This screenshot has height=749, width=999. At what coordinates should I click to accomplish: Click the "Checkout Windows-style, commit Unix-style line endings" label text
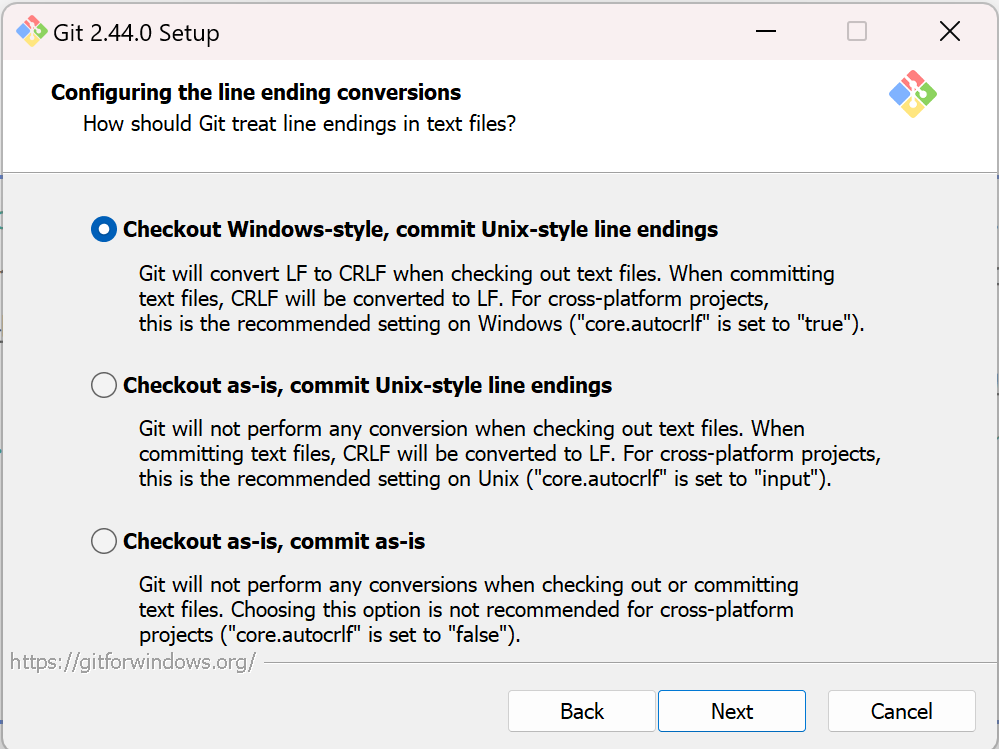click(x=420, y=230)
